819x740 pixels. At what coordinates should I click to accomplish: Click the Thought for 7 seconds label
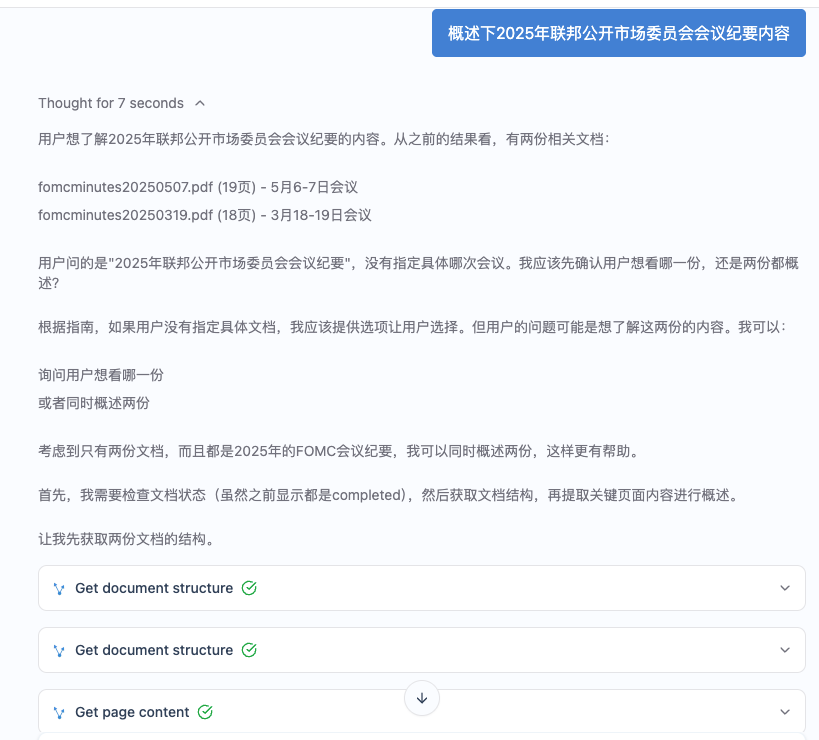[110, 103]
